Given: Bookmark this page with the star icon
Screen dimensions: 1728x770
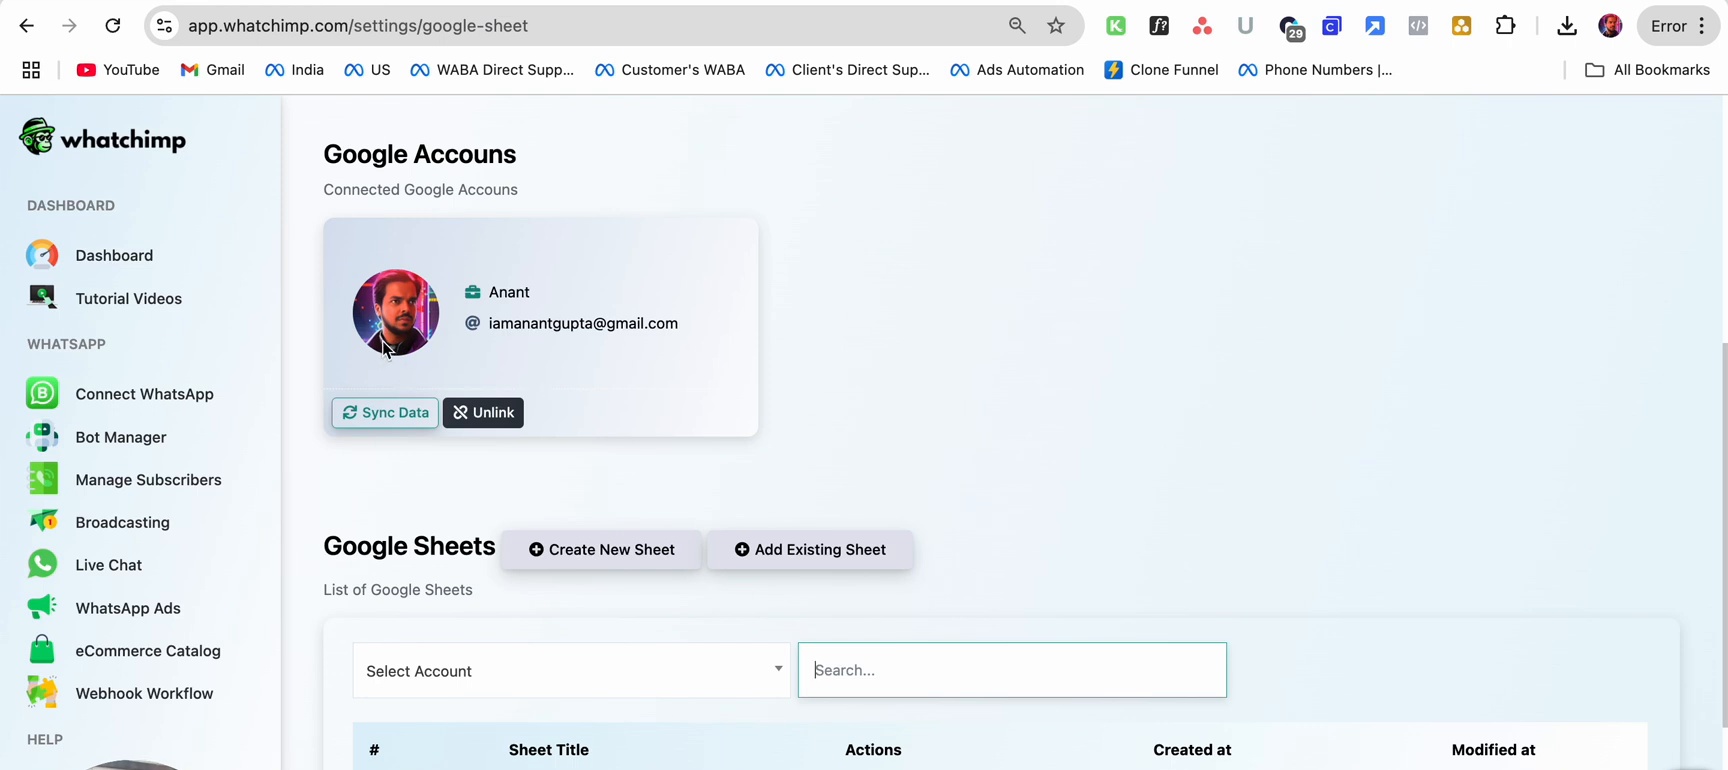Looking at the screenshot, I should [x=1056, y=26].
